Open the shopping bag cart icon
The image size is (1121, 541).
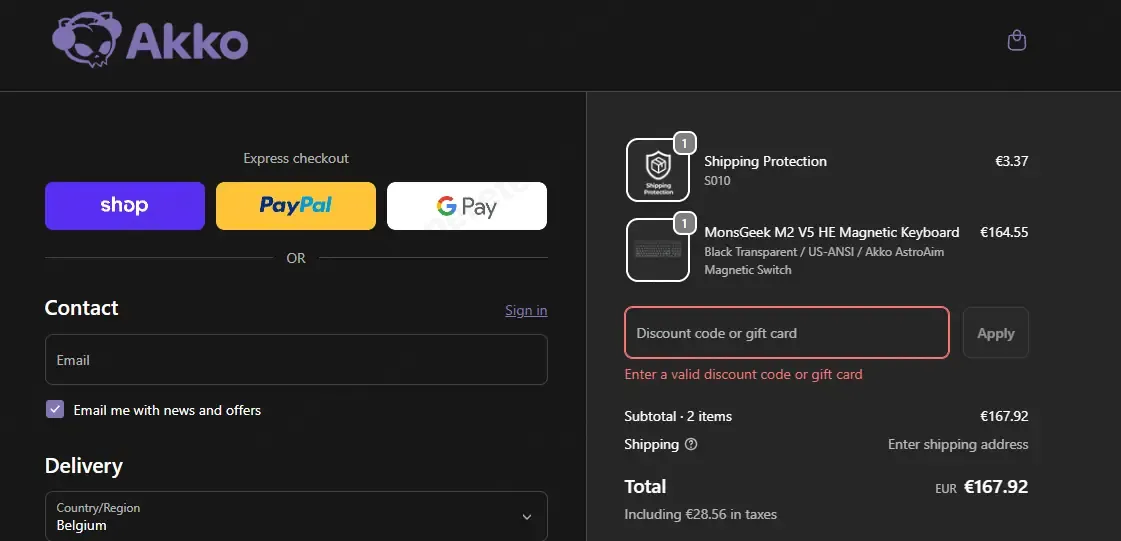pos(1017,41)
